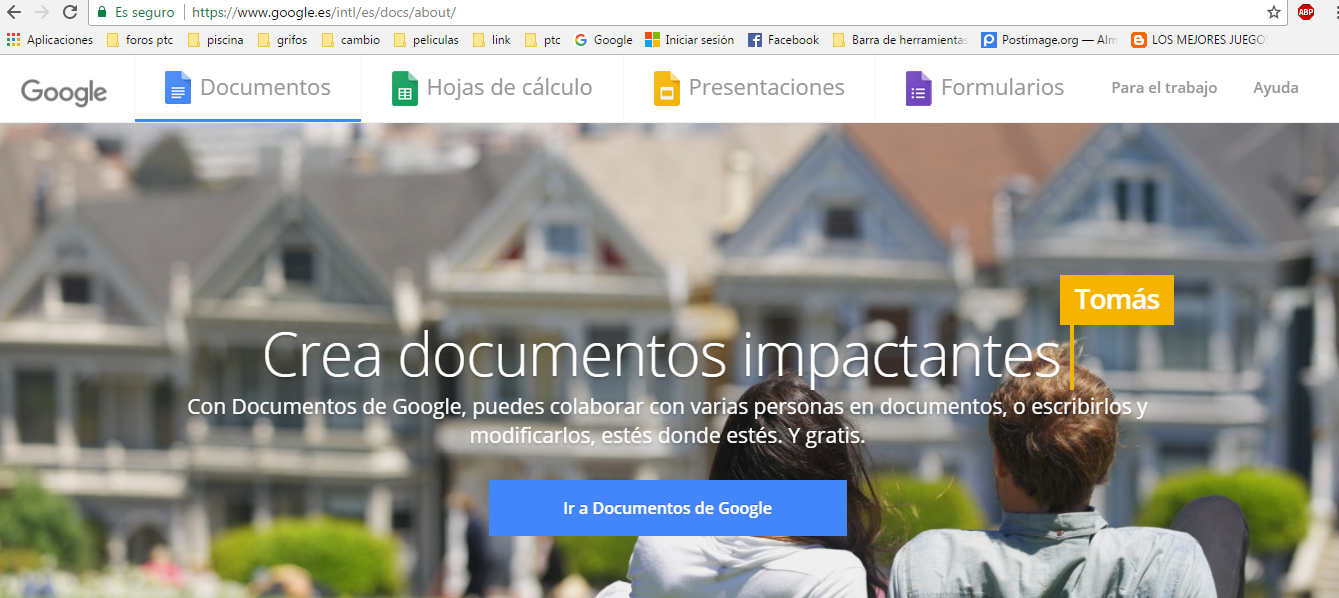1339x598 pixels.
Task: Open the grifos bookmark folder
Action: 282,40
